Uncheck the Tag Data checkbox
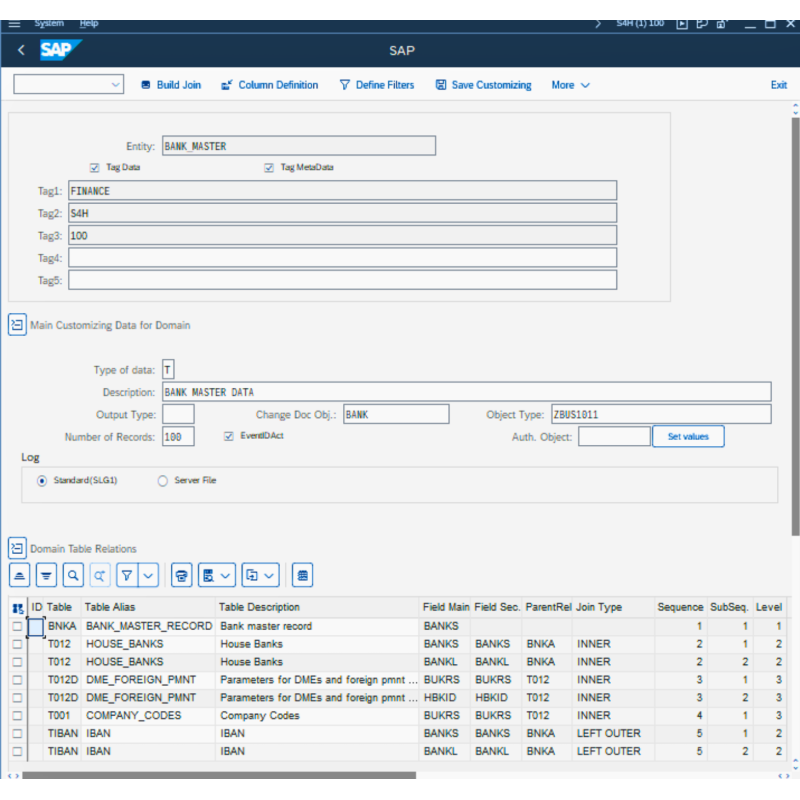Viewport: 800px width, 800px height. click(95, 168)
